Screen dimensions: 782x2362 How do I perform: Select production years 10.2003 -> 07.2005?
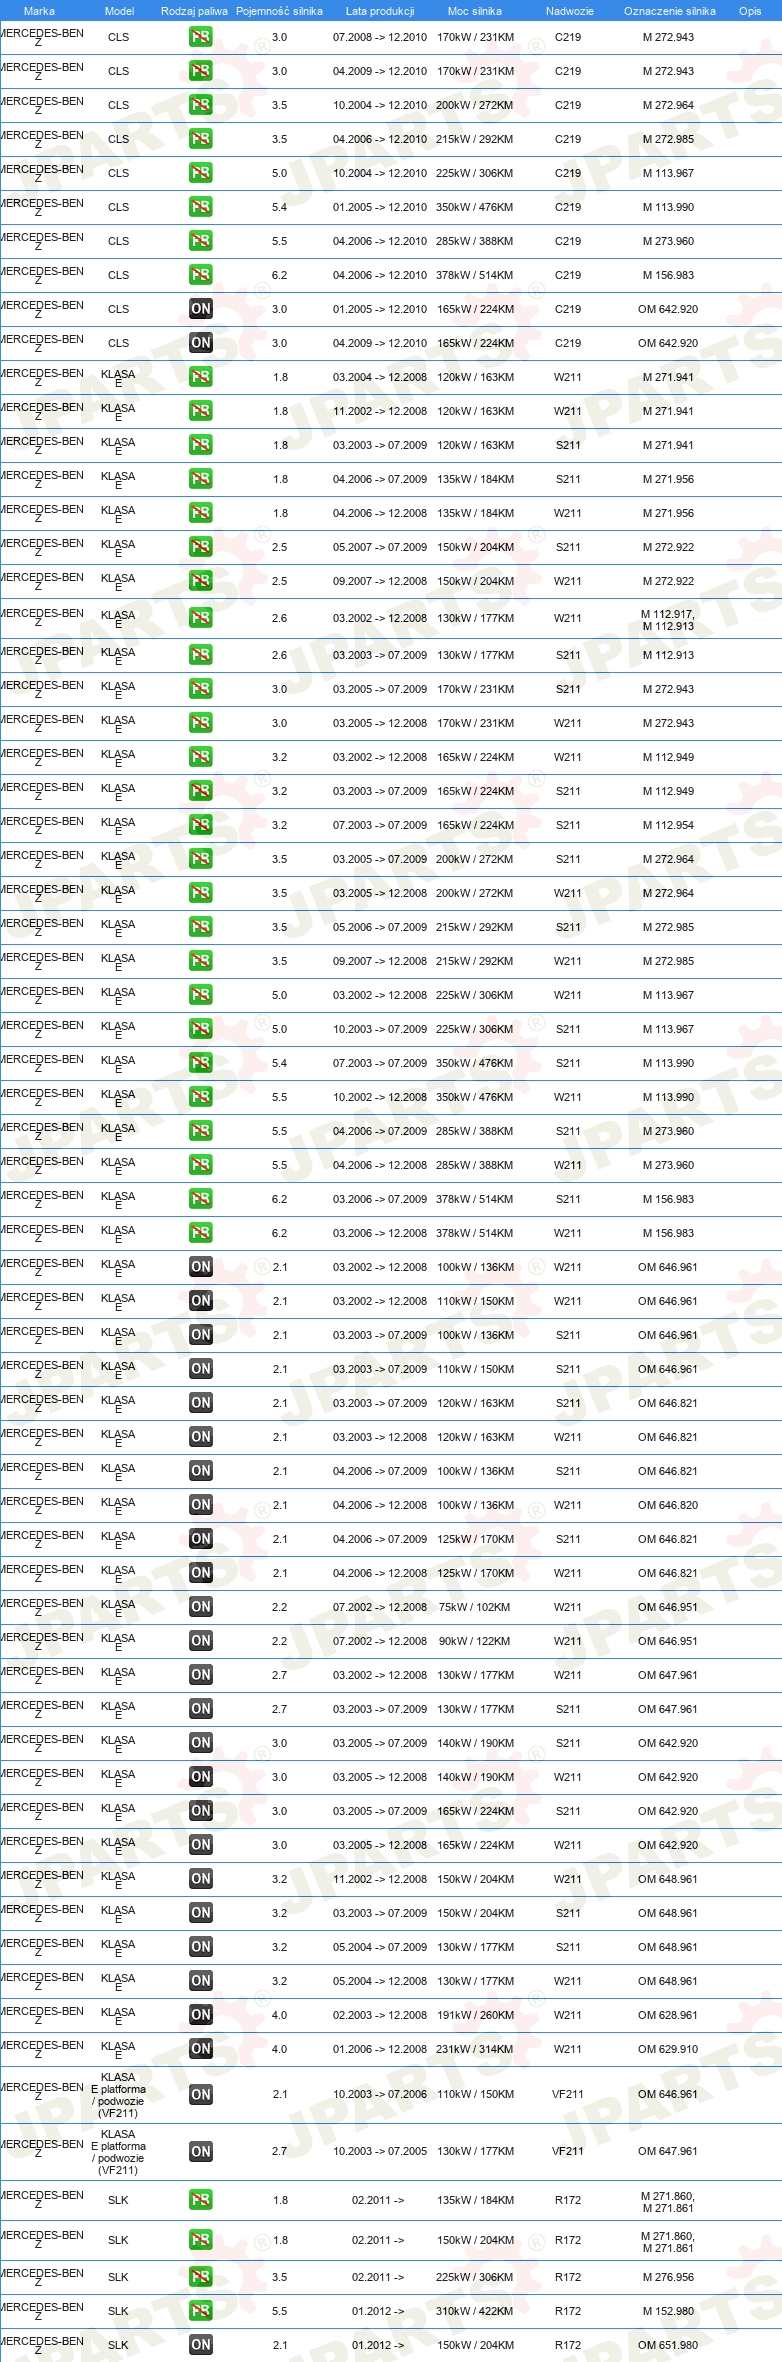tap(380, 2151)
